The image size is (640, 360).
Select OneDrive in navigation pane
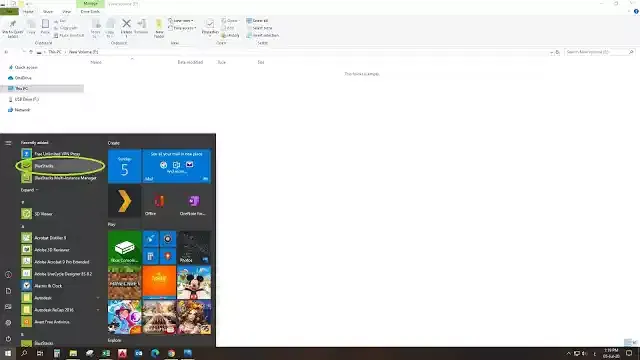coord(20,78)
